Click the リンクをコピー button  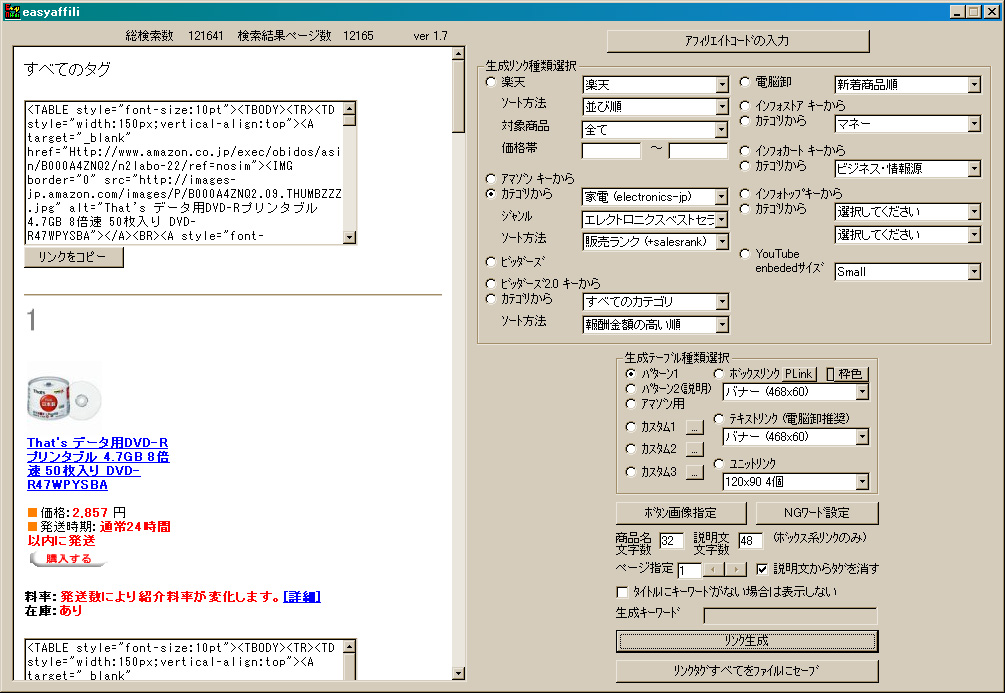pyautogui.click(x=74, y=257)
